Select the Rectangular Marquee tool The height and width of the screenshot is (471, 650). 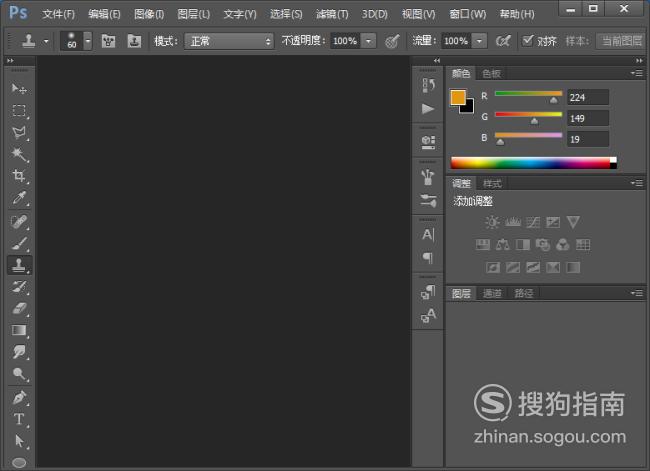19,111
